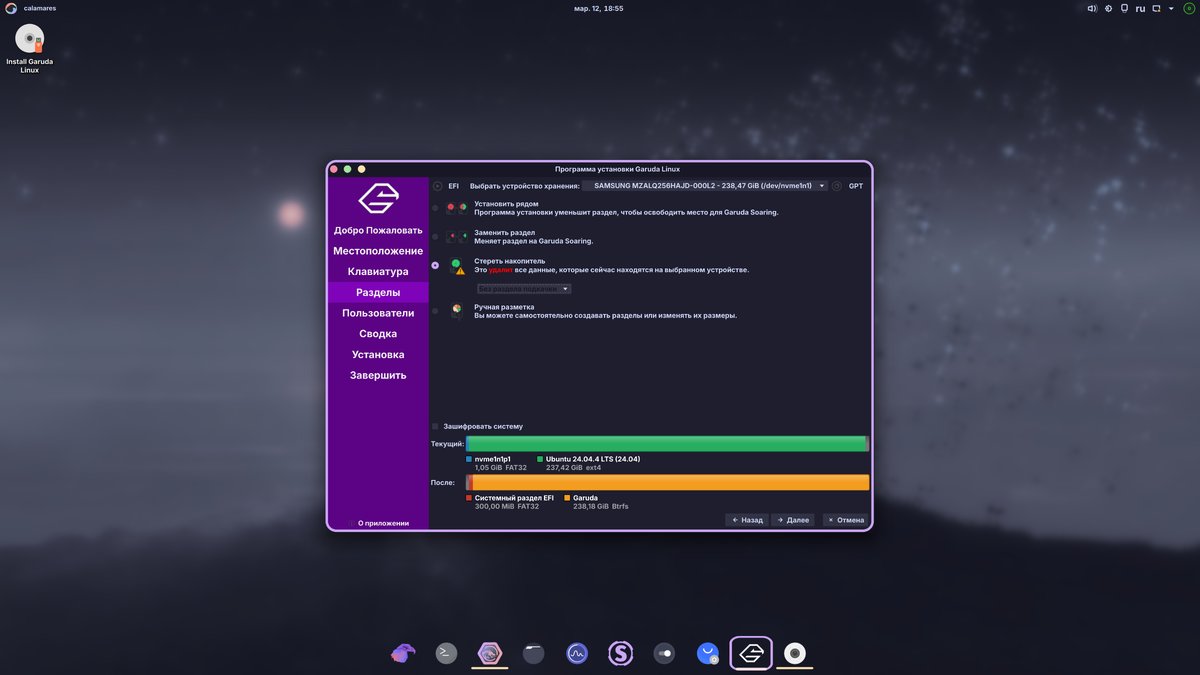Go to the 'Пользователи' step in sidebar
This screenshot has width=1200, height=675.
[x=378, y=313]
